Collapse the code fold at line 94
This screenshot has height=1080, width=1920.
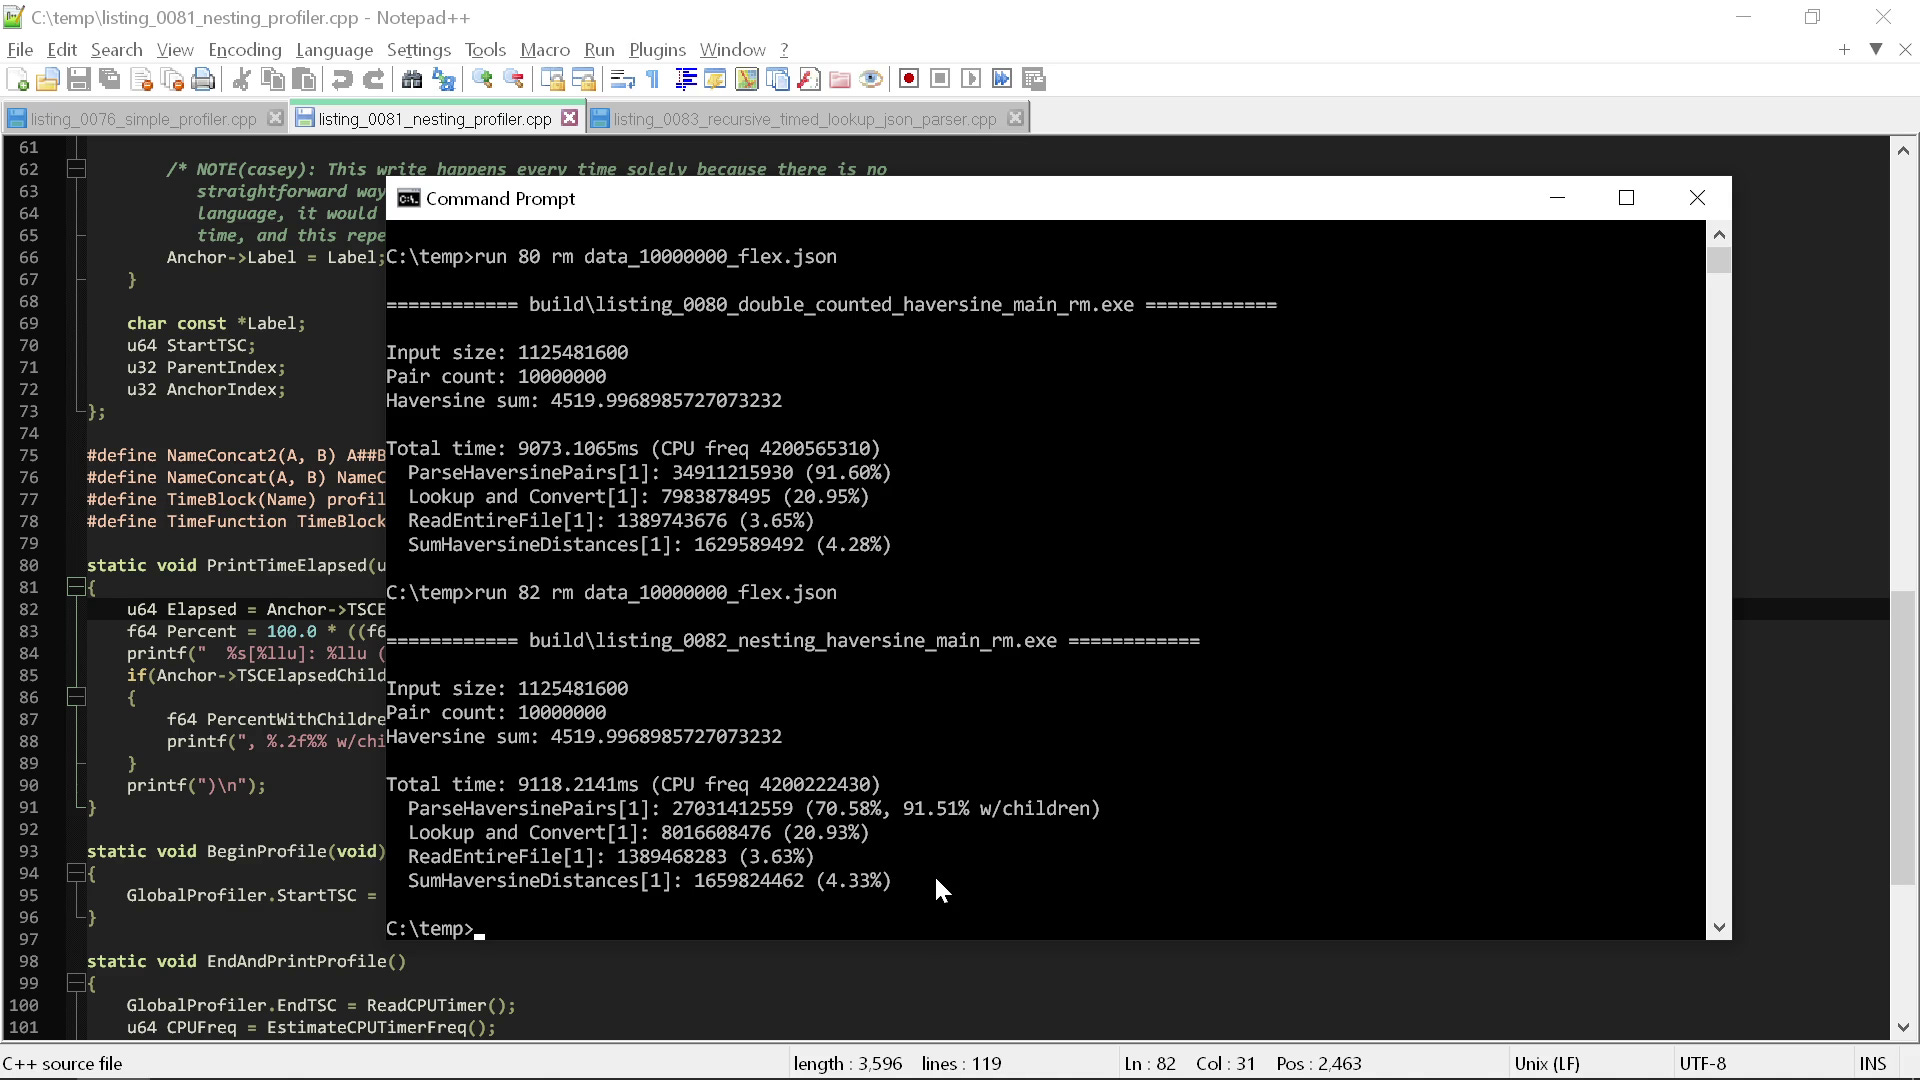click(76, 873)
